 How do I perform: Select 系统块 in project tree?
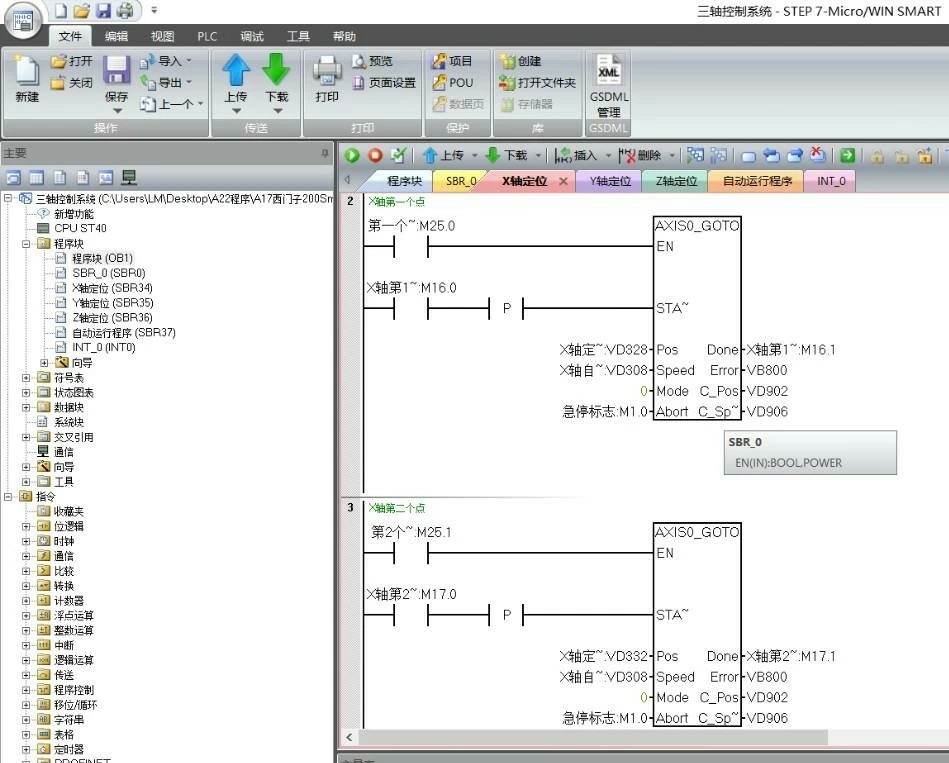tap(68, 422)
